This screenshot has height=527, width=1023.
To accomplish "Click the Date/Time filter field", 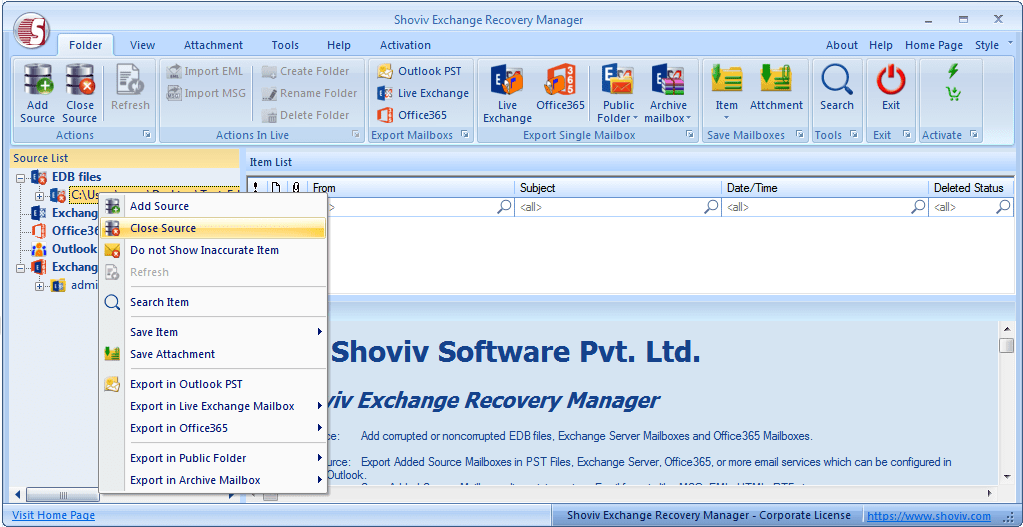I will click(825, 207).
